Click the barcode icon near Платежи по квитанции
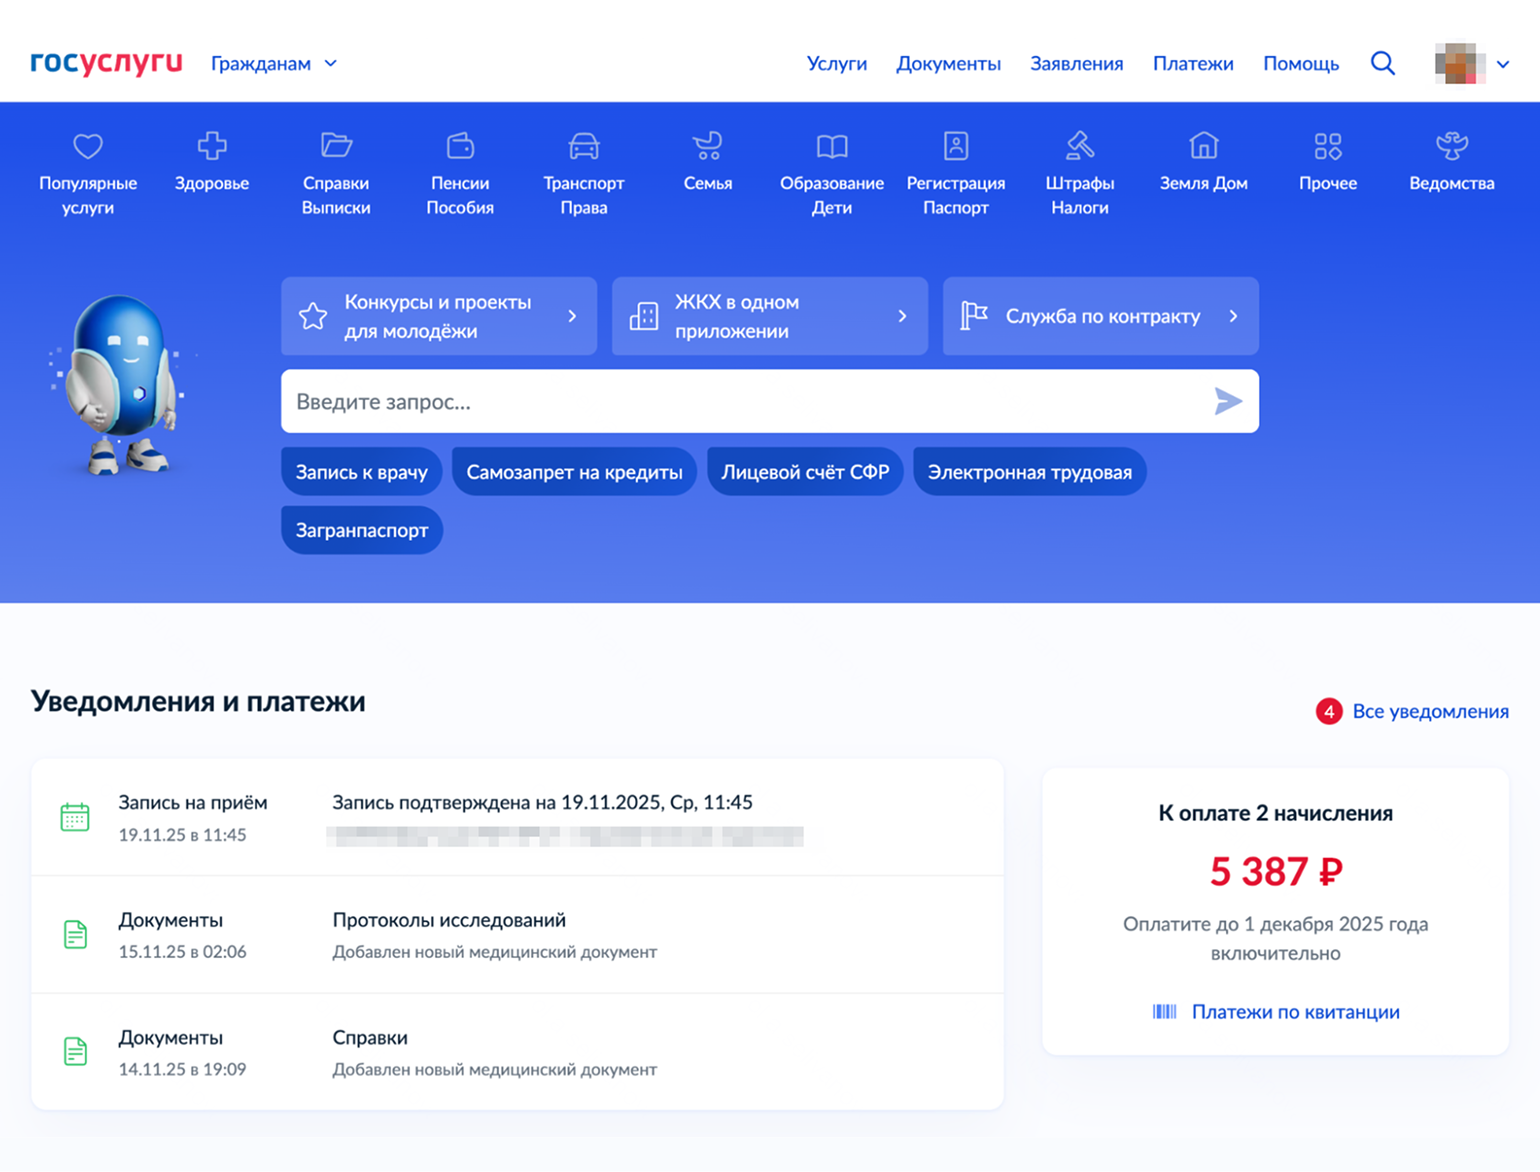Image resolution: width=1540 pixels, height=1172 pixels. (x=1164, y=1011)
